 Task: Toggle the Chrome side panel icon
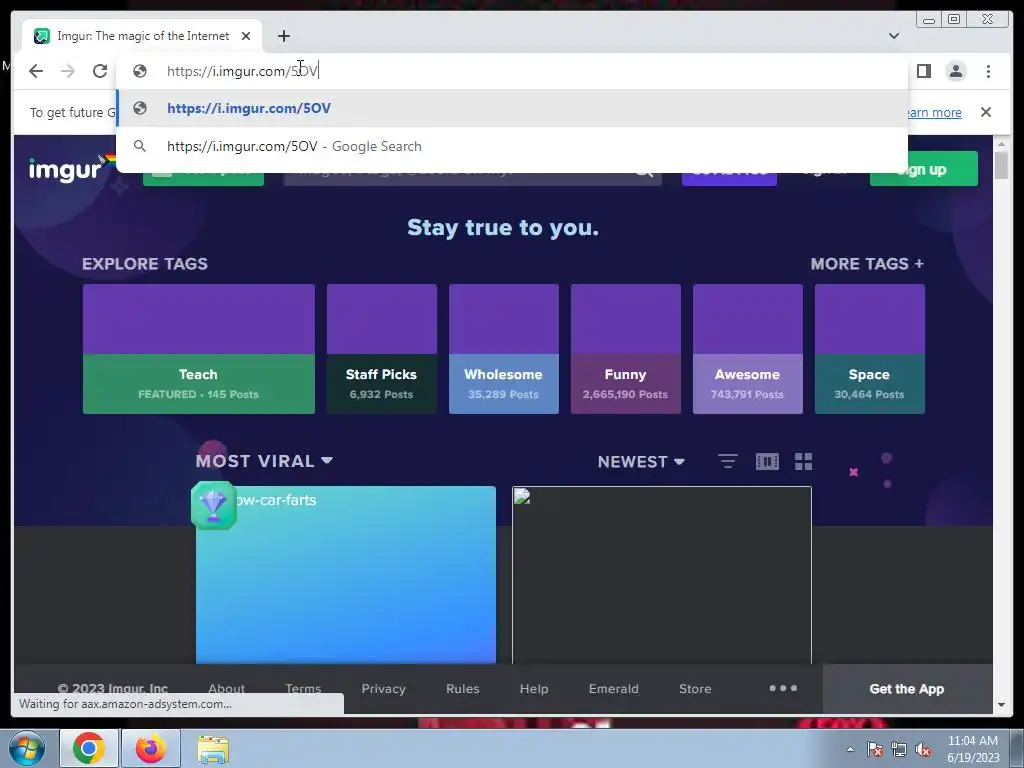coord(923,71)
